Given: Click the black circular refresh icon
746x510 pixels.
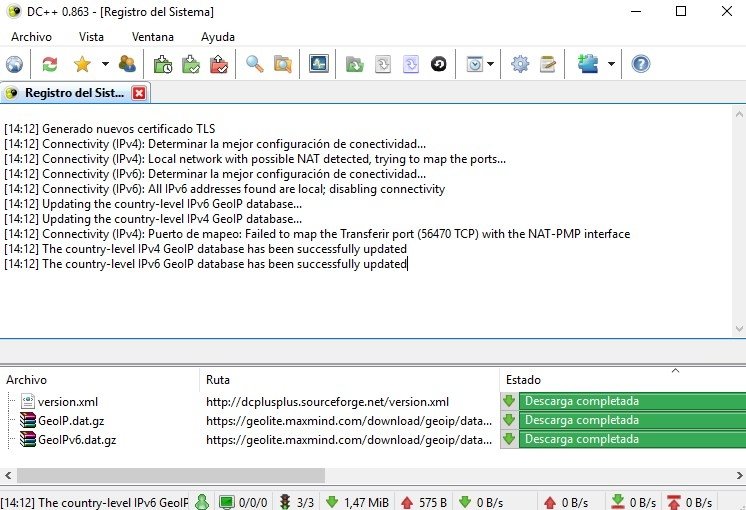Looking at the screenshot, I should (439, 64).
